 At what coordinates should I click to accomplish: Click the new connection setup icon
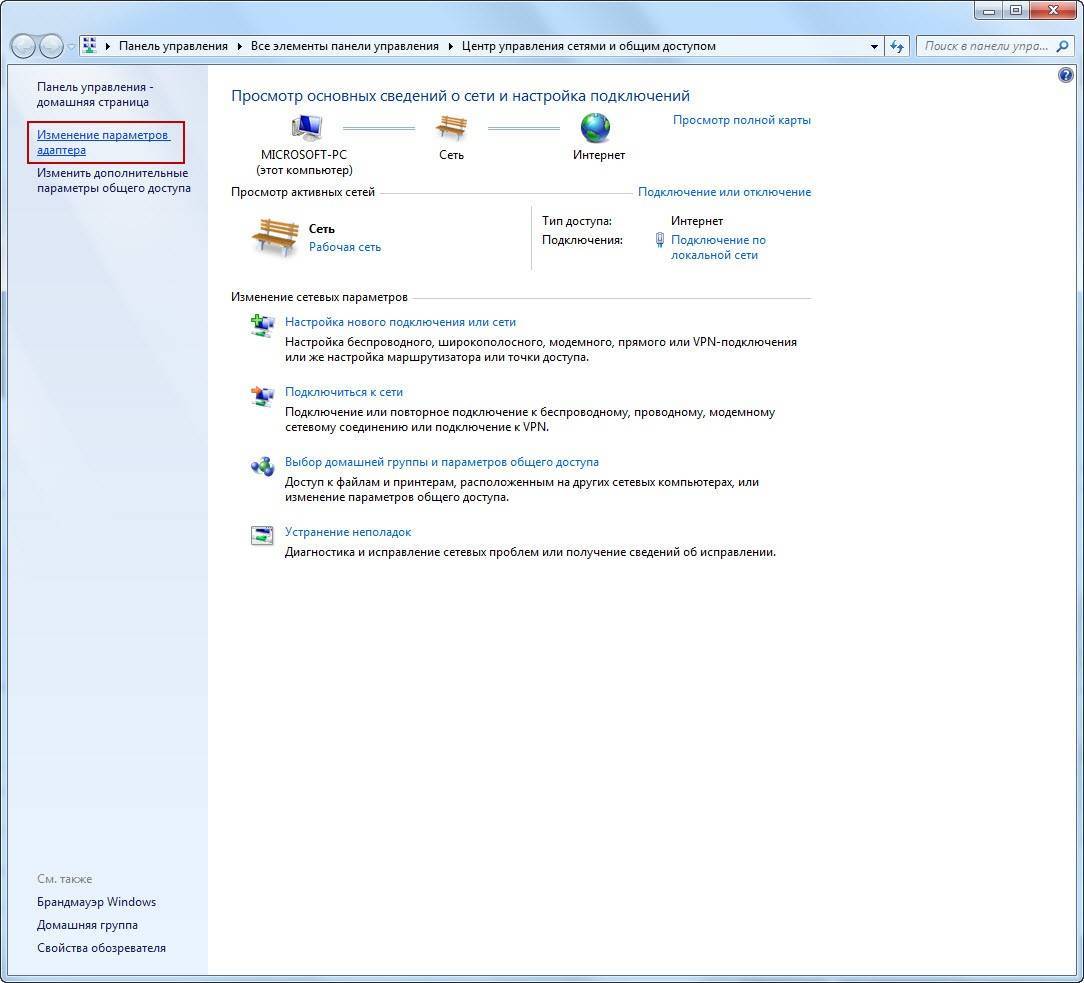coord(262,325)
